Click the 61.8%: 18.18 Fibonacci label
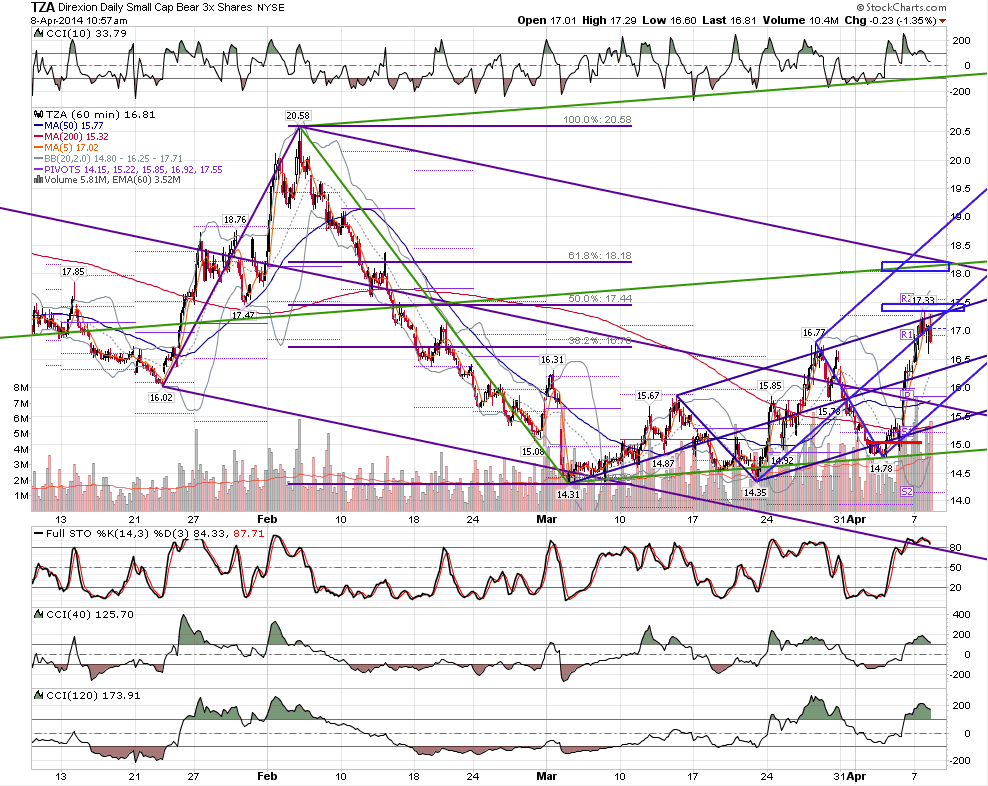The image size is (988, 786). (x=599, y=256)
